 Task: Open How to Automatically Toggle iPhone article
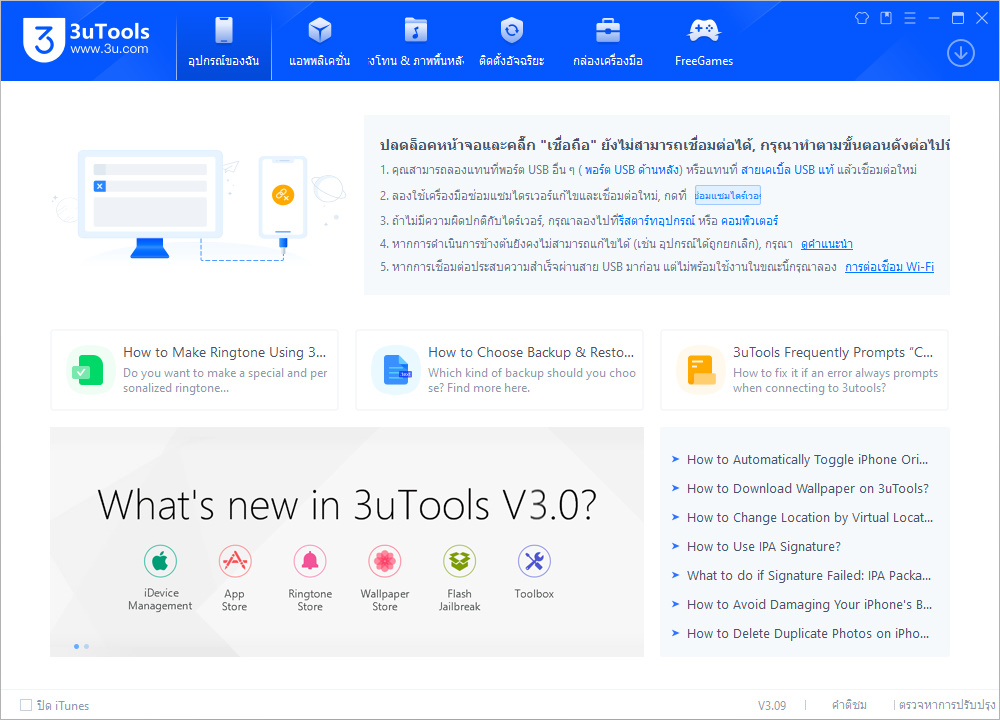coord(807,459)
